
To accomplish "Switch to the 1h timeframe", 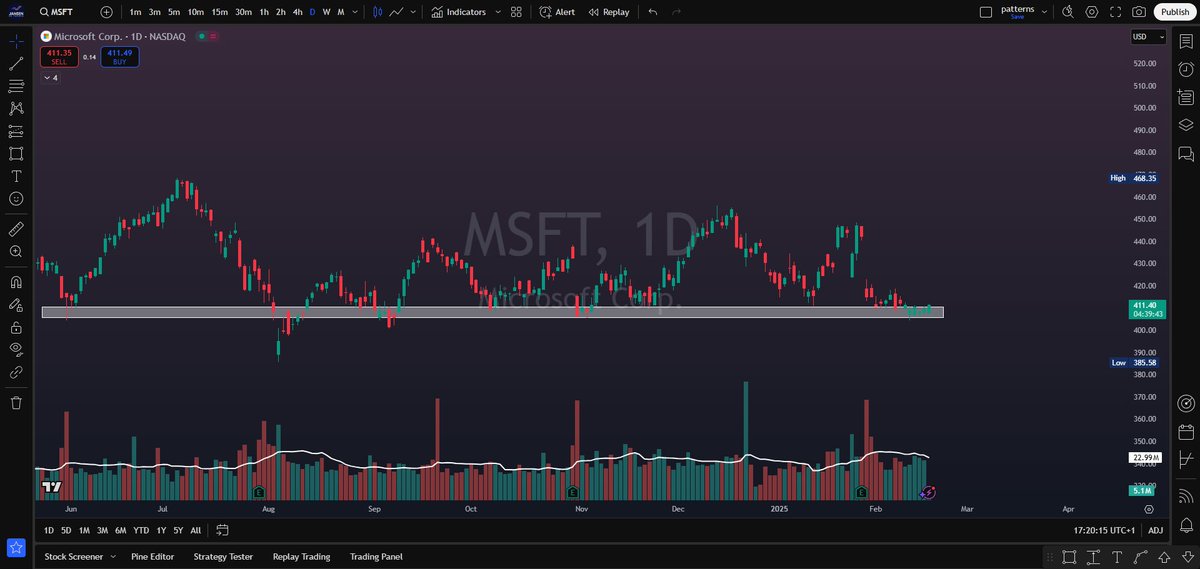I will (x=264, y=12).
